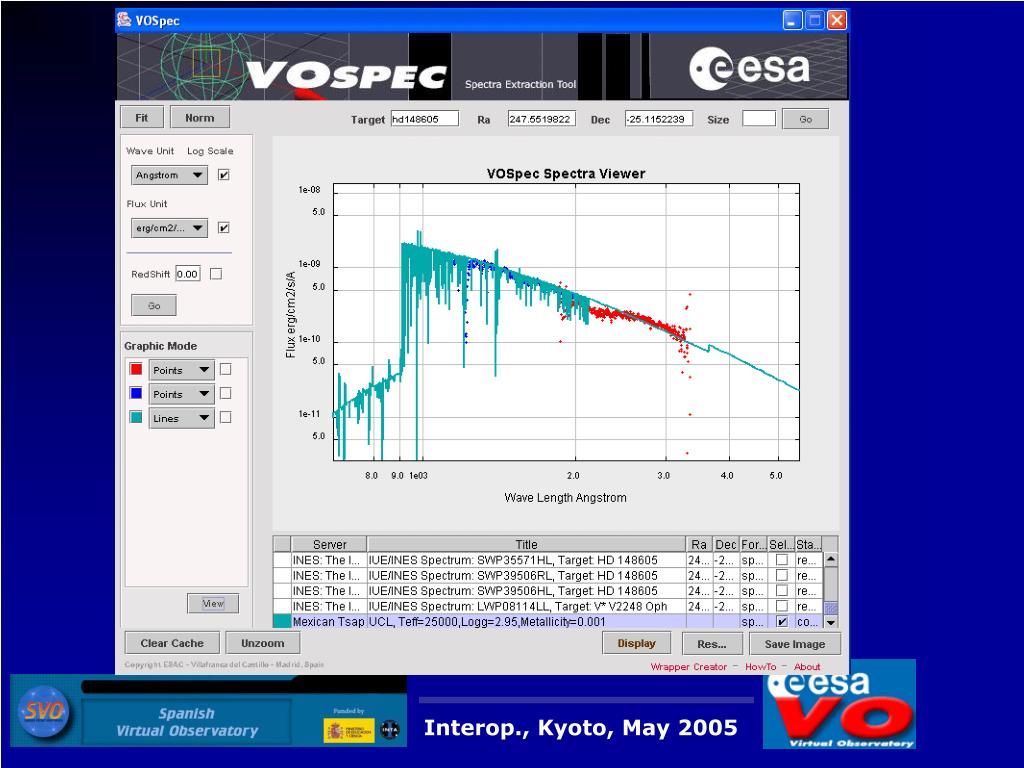The width and height of the screenshot is (1024, 768).
Task: Toggle Log Scale checkbox for Wave Unit
Action: (224, 175)
